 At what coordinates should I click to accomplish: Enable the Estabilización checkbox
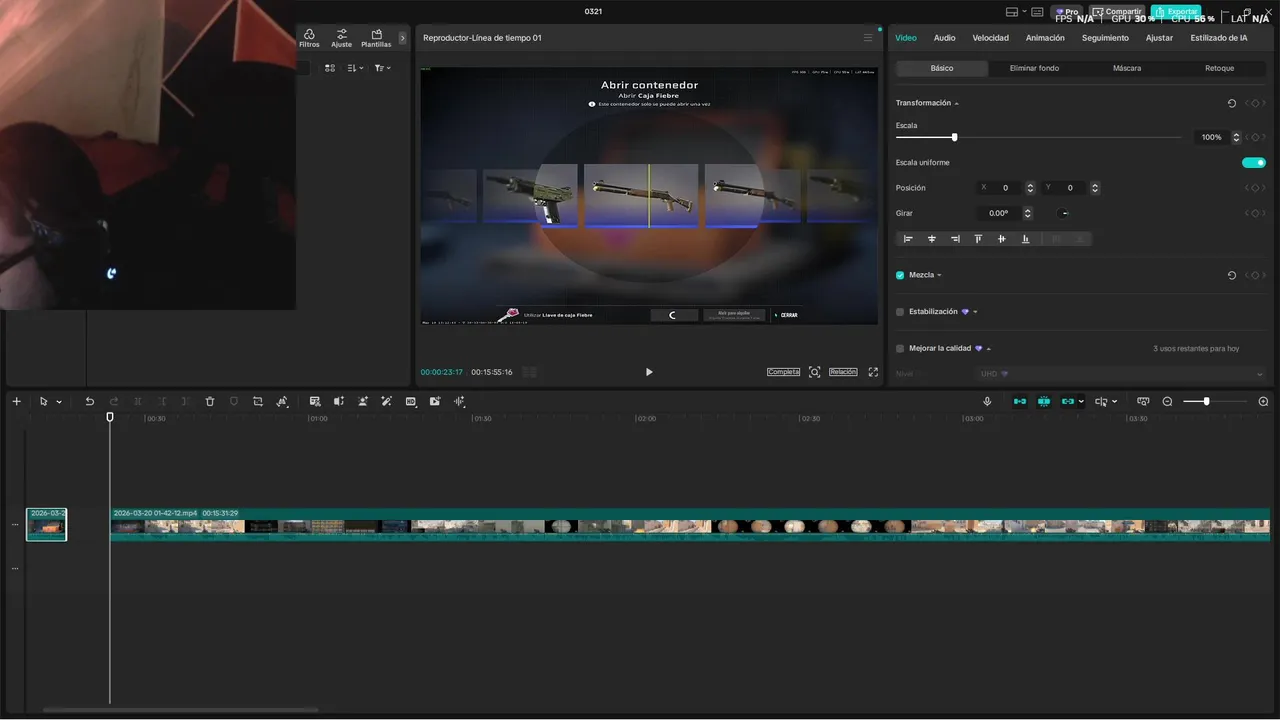(x=900, y=312)
